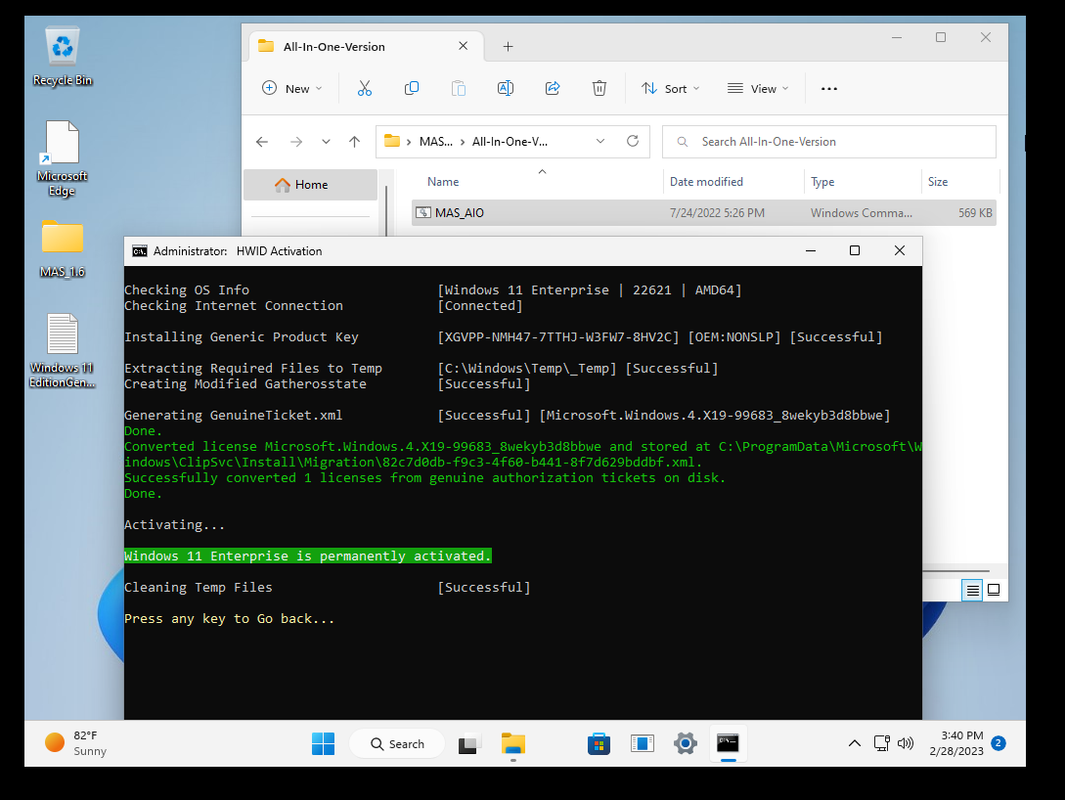1065x800 pixels.
Task: Click 'Press any key to Go back...' text
Action: point(229,619)
